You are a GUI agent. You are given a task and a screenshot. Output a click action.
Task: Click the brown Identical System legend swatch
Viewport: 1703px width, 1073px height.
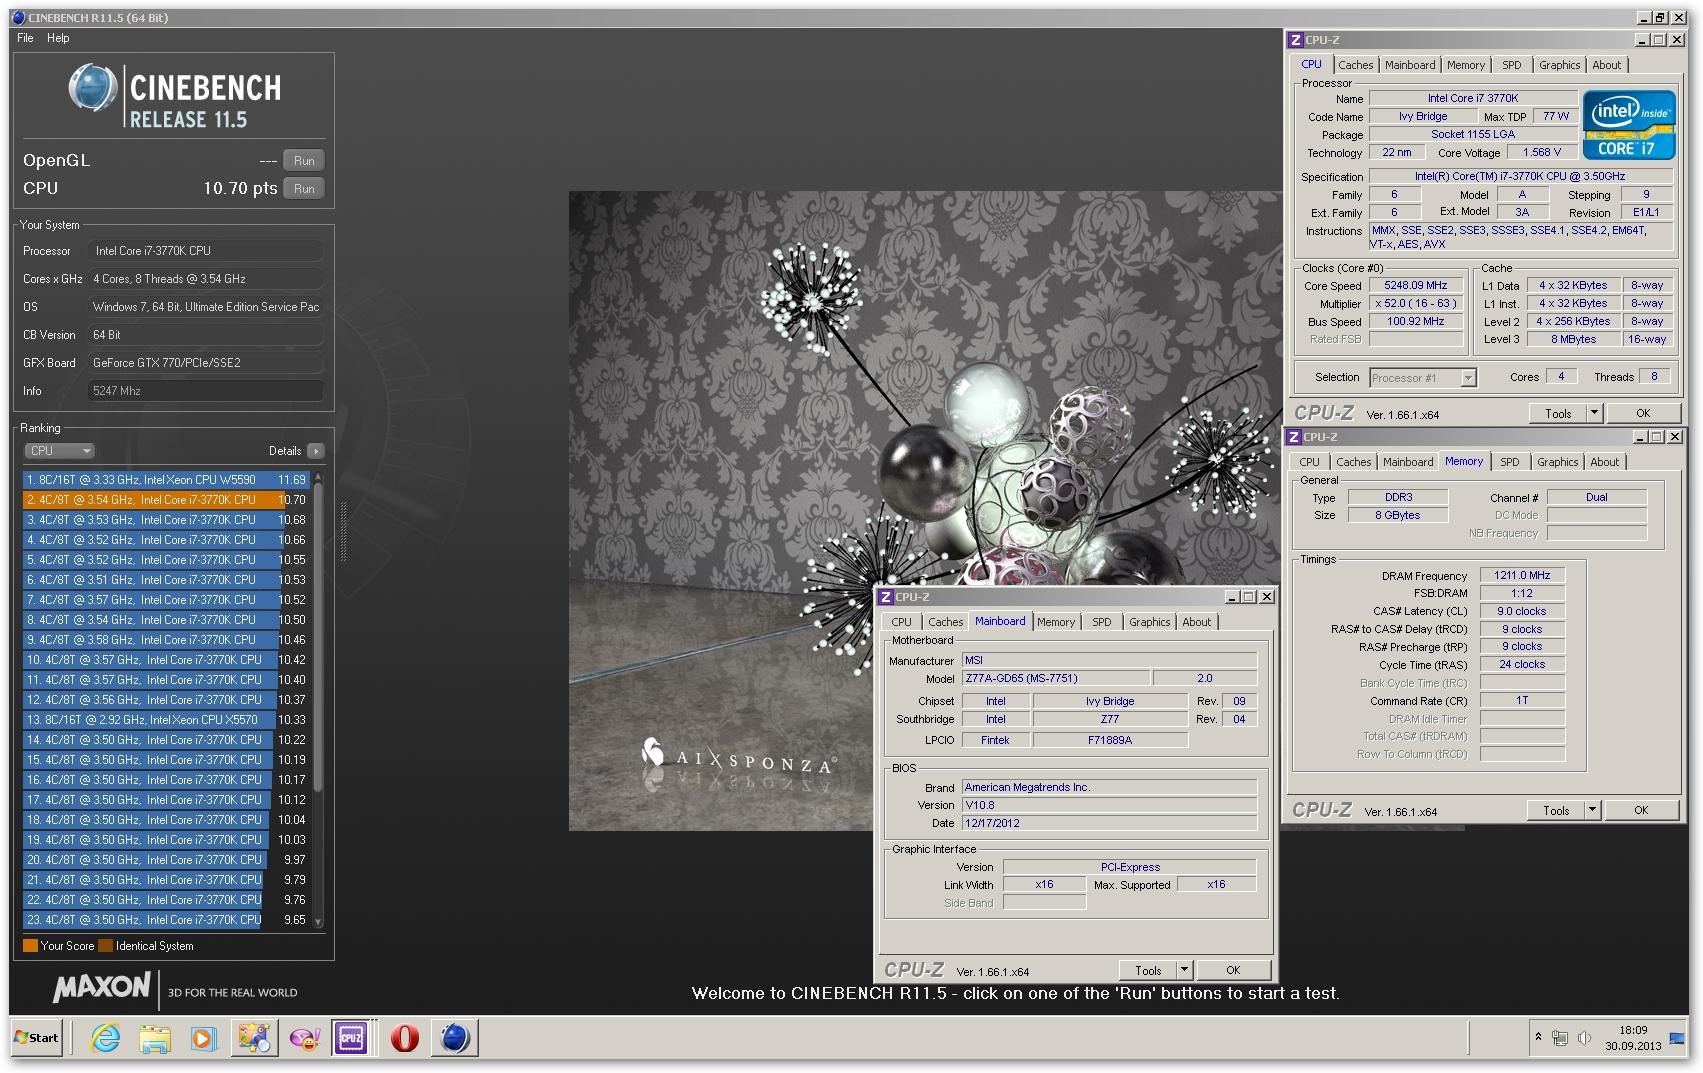pos(105,946)
